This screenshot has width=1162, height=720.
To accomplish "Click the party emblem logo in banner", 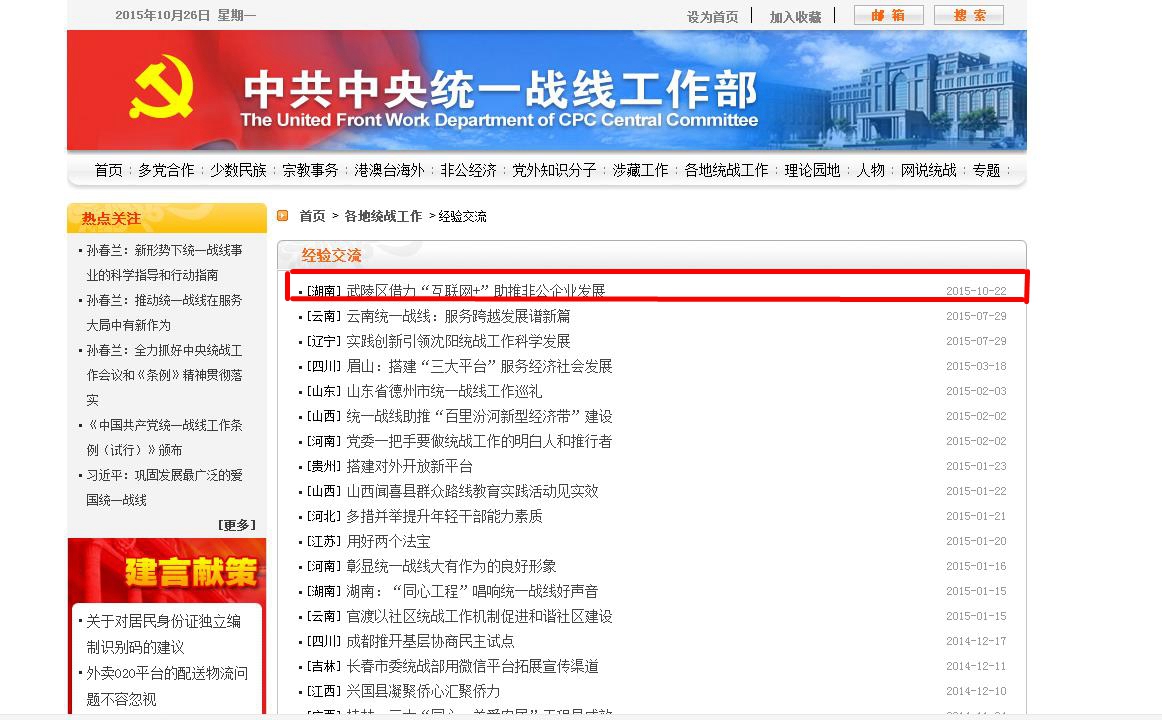I will tap(161, 91).
